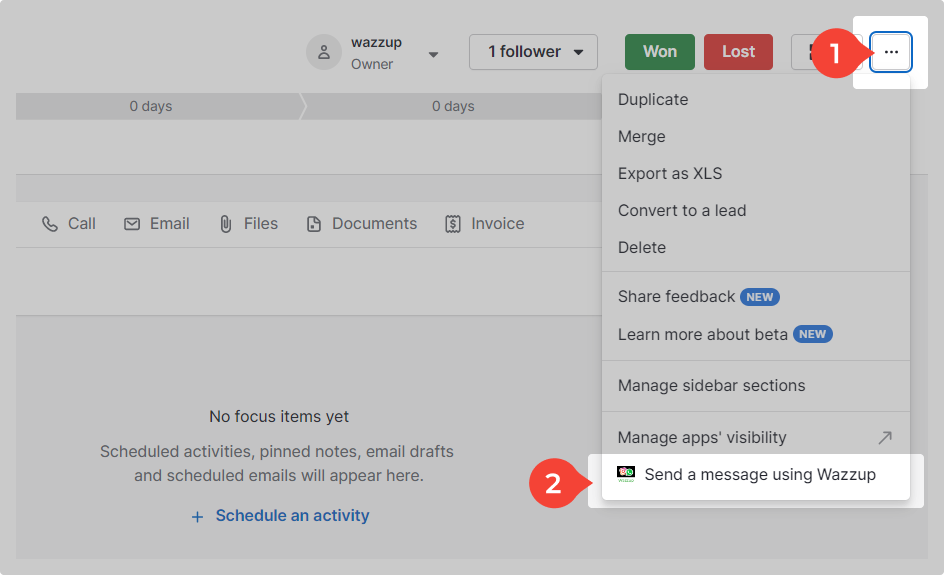Select Convert to a lead
Viewport: 944px width, 575px height.
682,210
